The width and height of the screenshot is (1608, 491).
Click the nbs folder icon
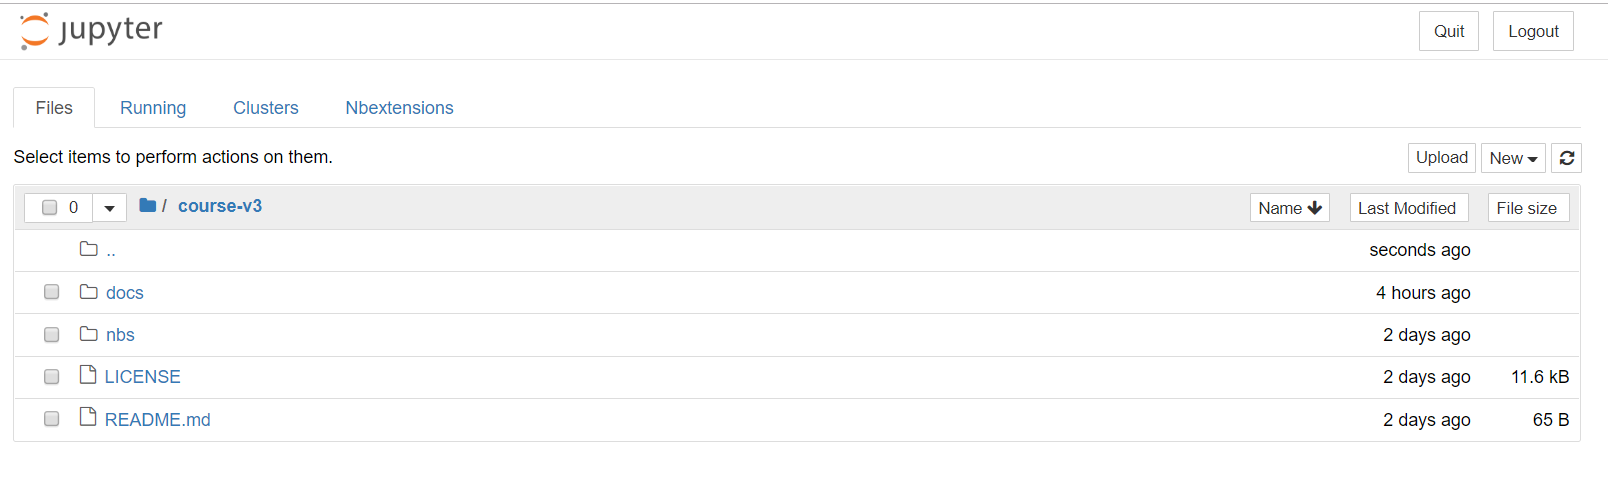(89, 334)
